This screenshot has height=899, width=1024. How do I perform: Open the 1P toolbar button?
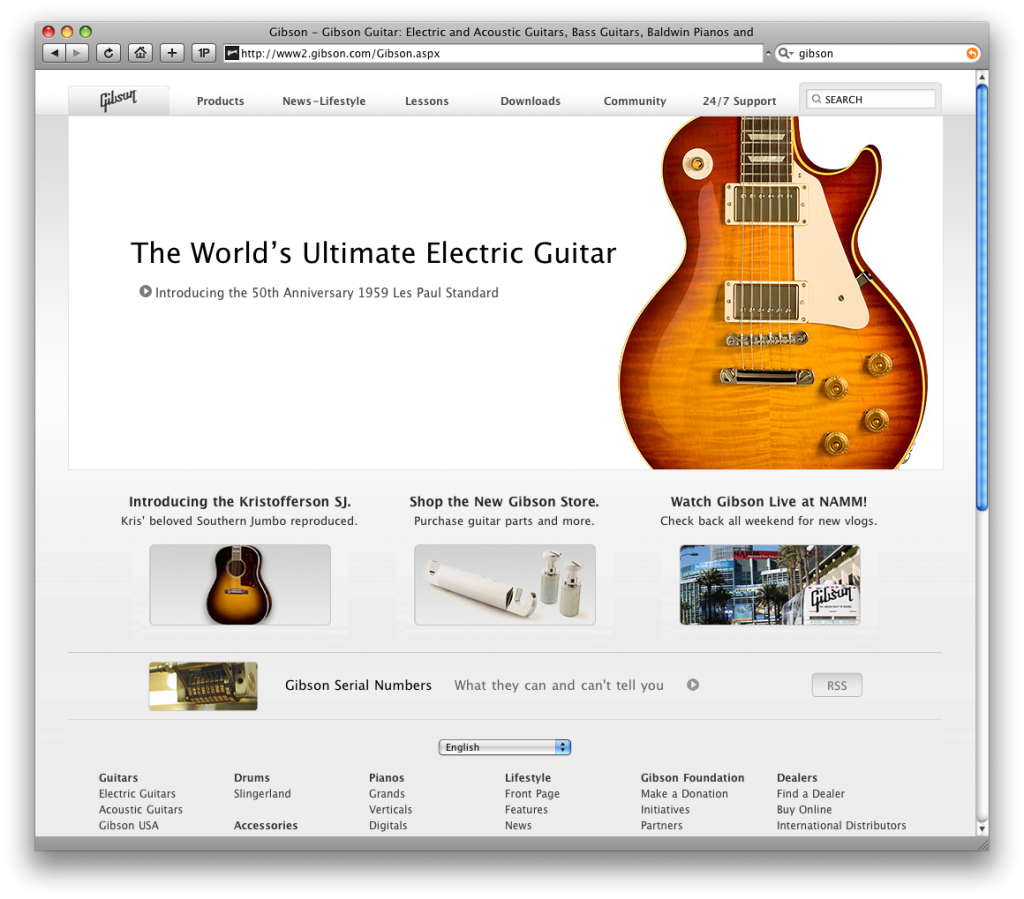[204, 53]
